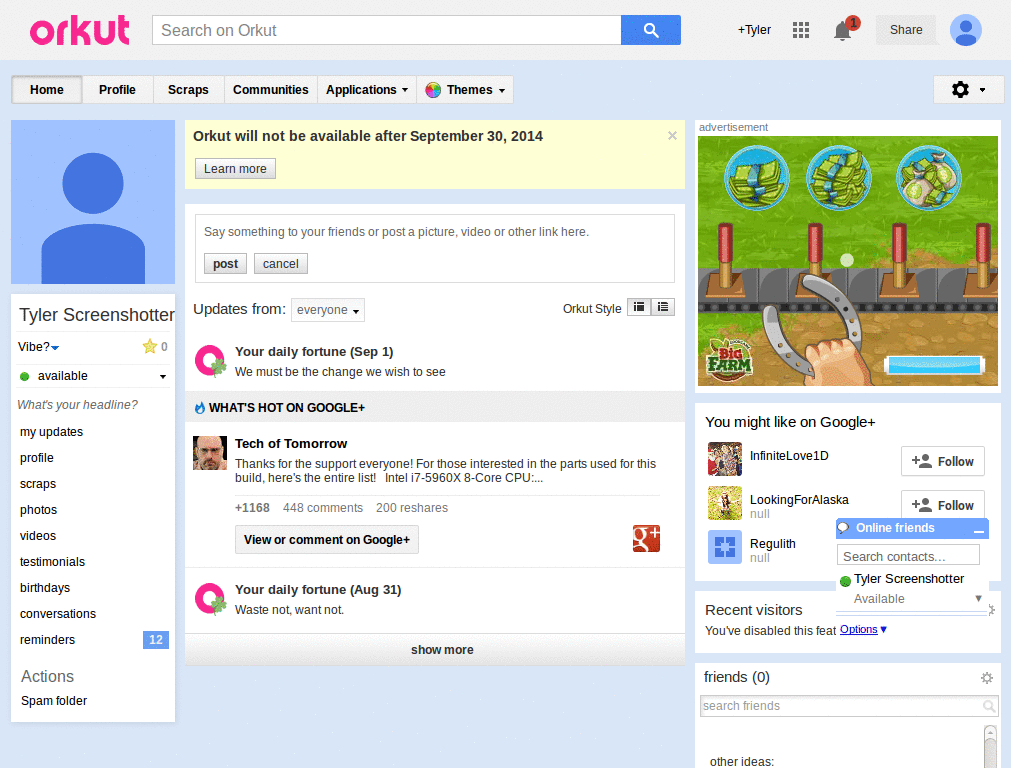Click the What's Hot flame icon
Viewport: 1024px width, 768px height.
pos(200,408)
